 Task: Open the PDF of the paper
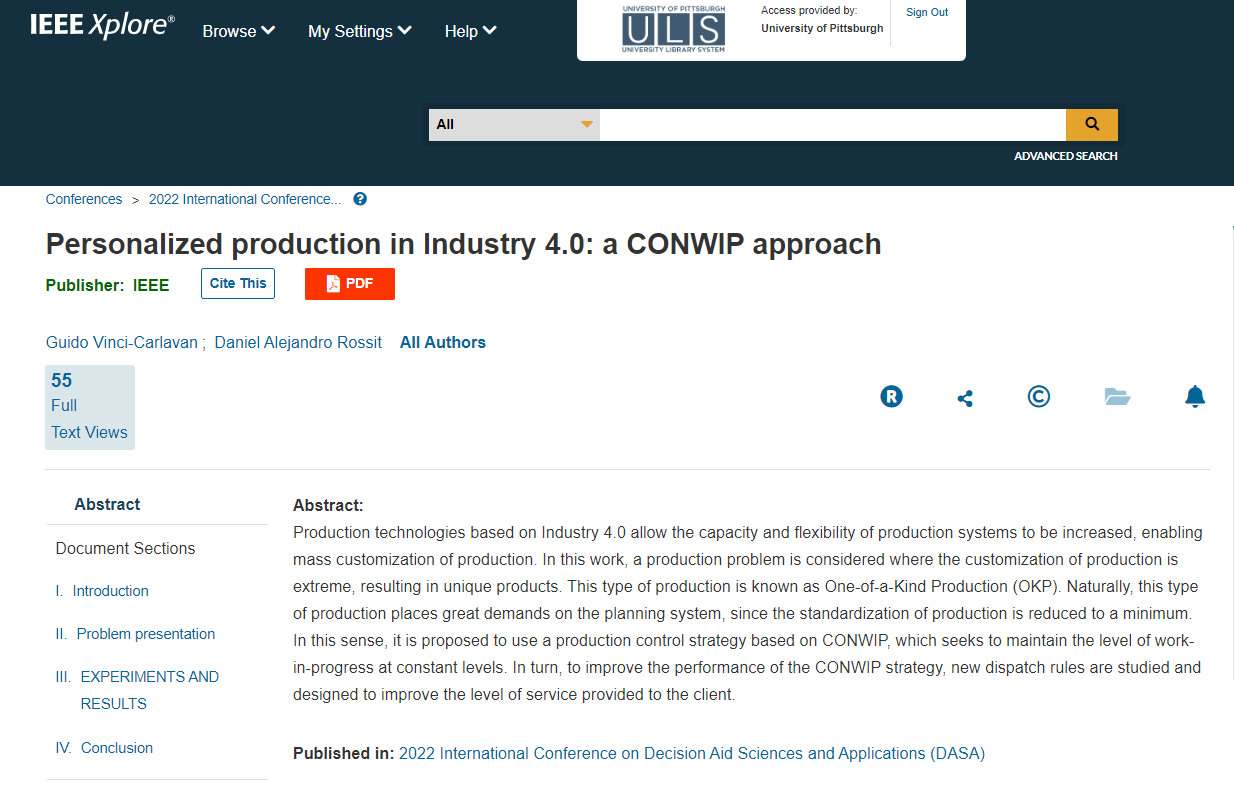(x=349, y=284)
